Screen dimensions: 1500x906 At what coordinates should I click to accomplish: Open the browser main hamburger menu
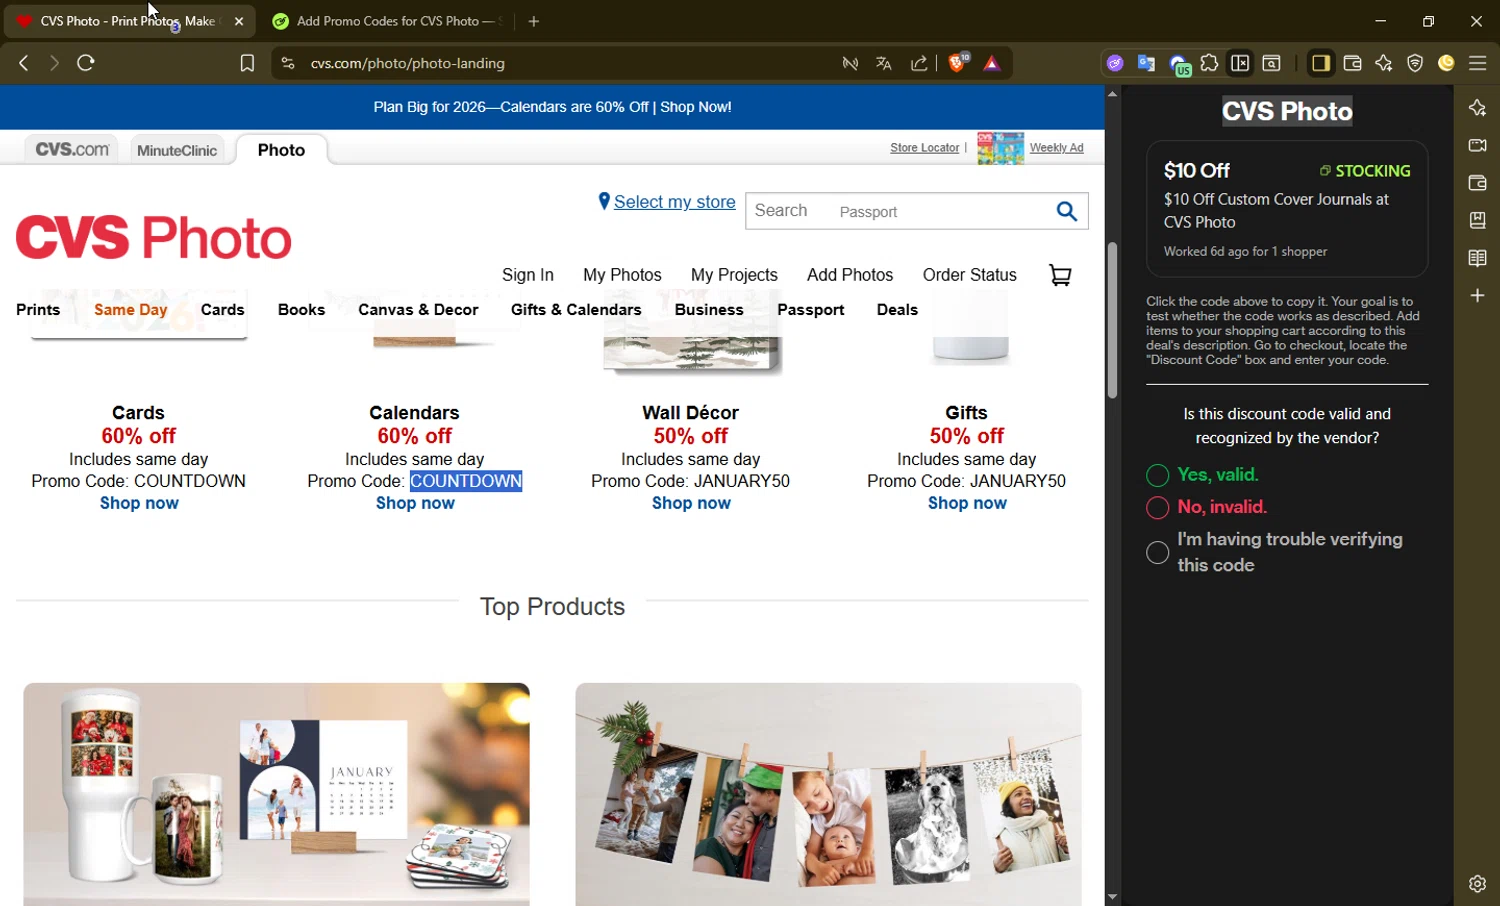tap(1477, 63)
